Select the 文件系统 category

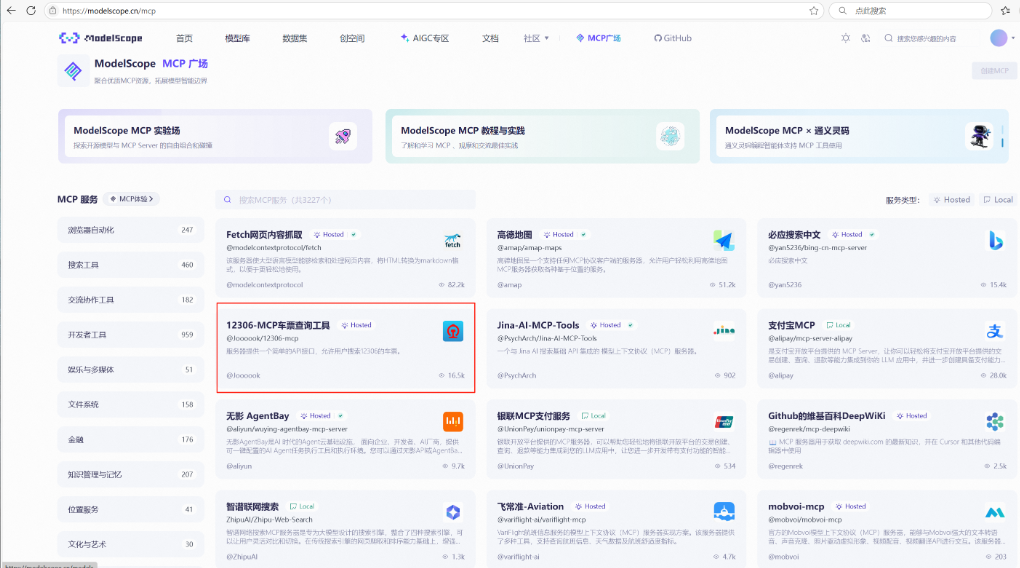pyautogui.click(x=130, y=405)
